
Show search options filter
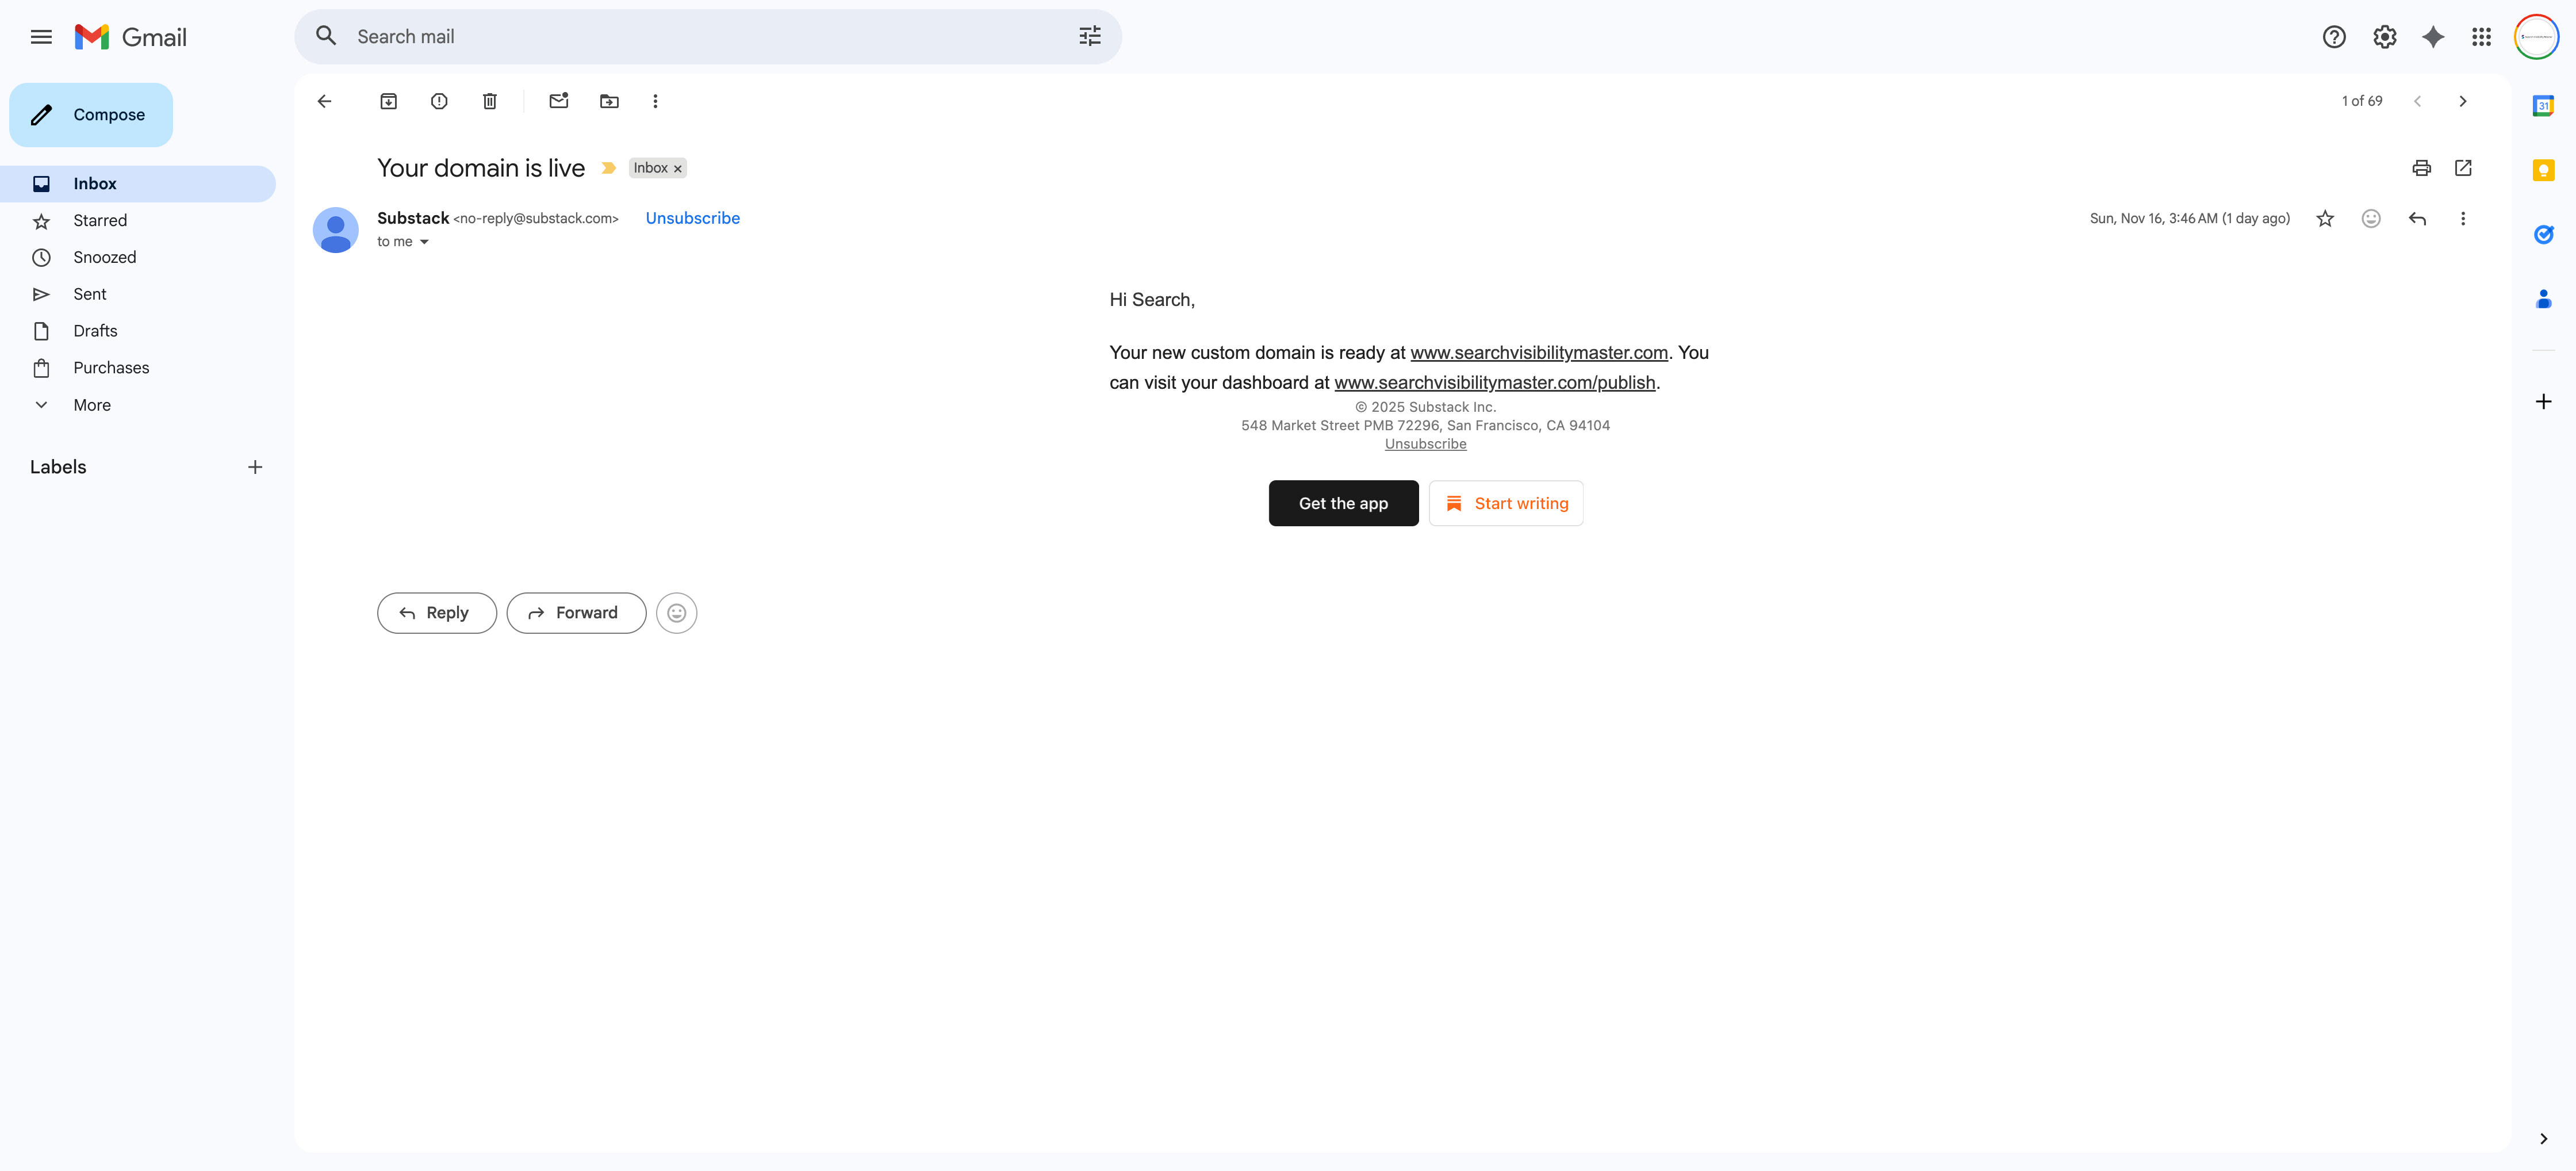click(x=1089, y=37)
